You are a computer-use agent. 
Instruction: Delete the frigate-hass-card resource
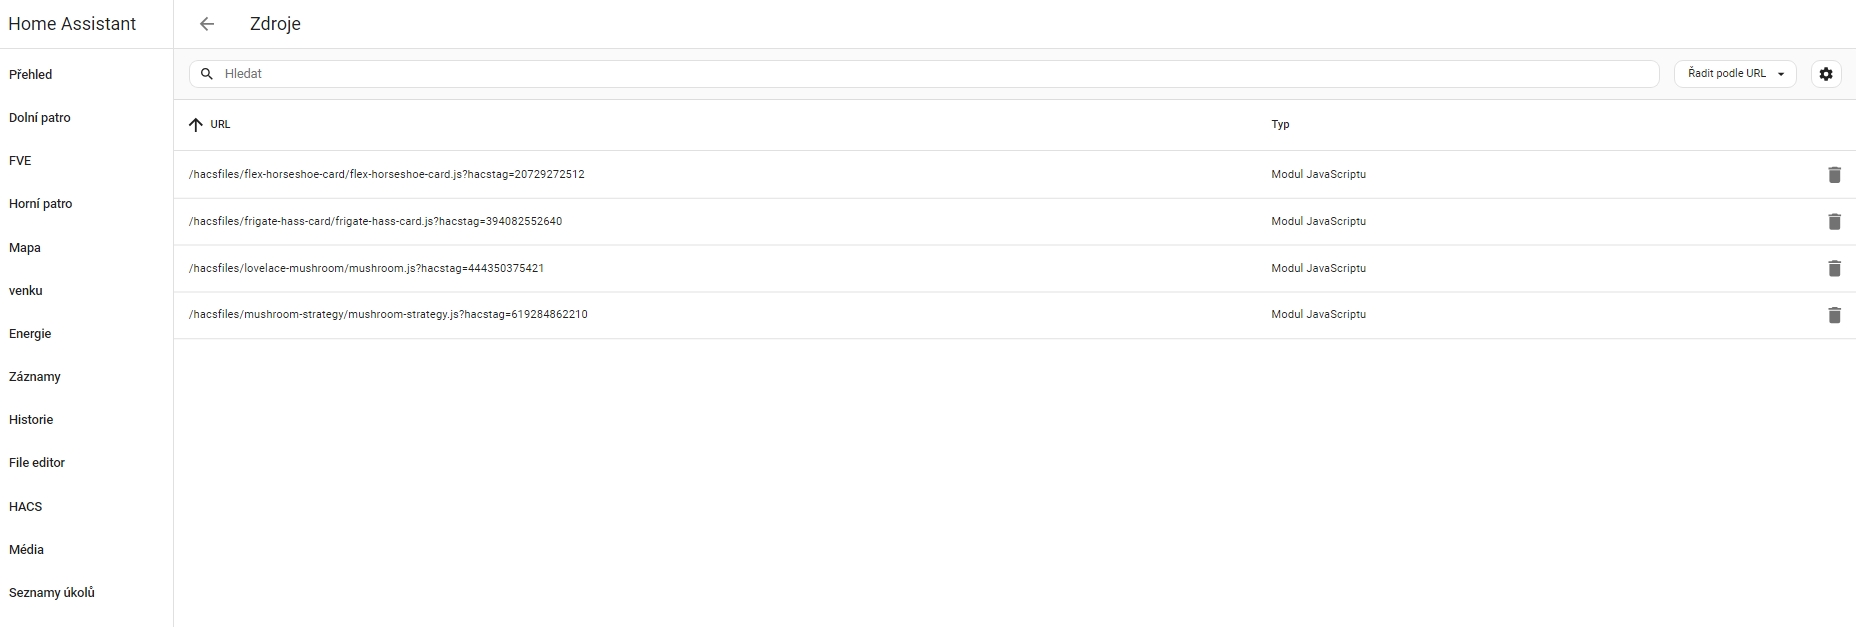1834,222
